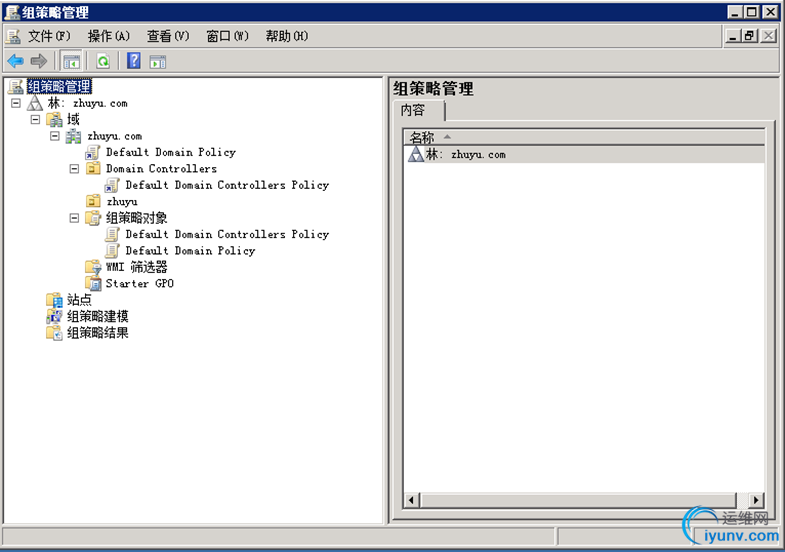Click the horizontal scrollbar left arrow
This screenshot has height=552, width=785.
point(412,499)
